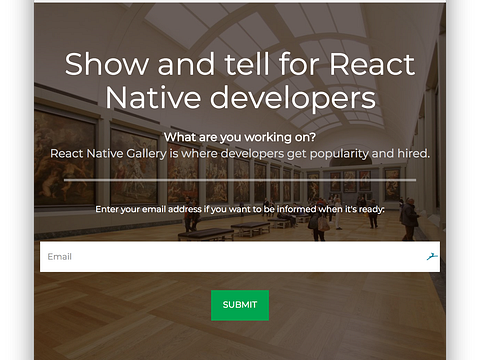Click the text "What are you working on?"
480x360 pixels.
click(x=240, y=137)
